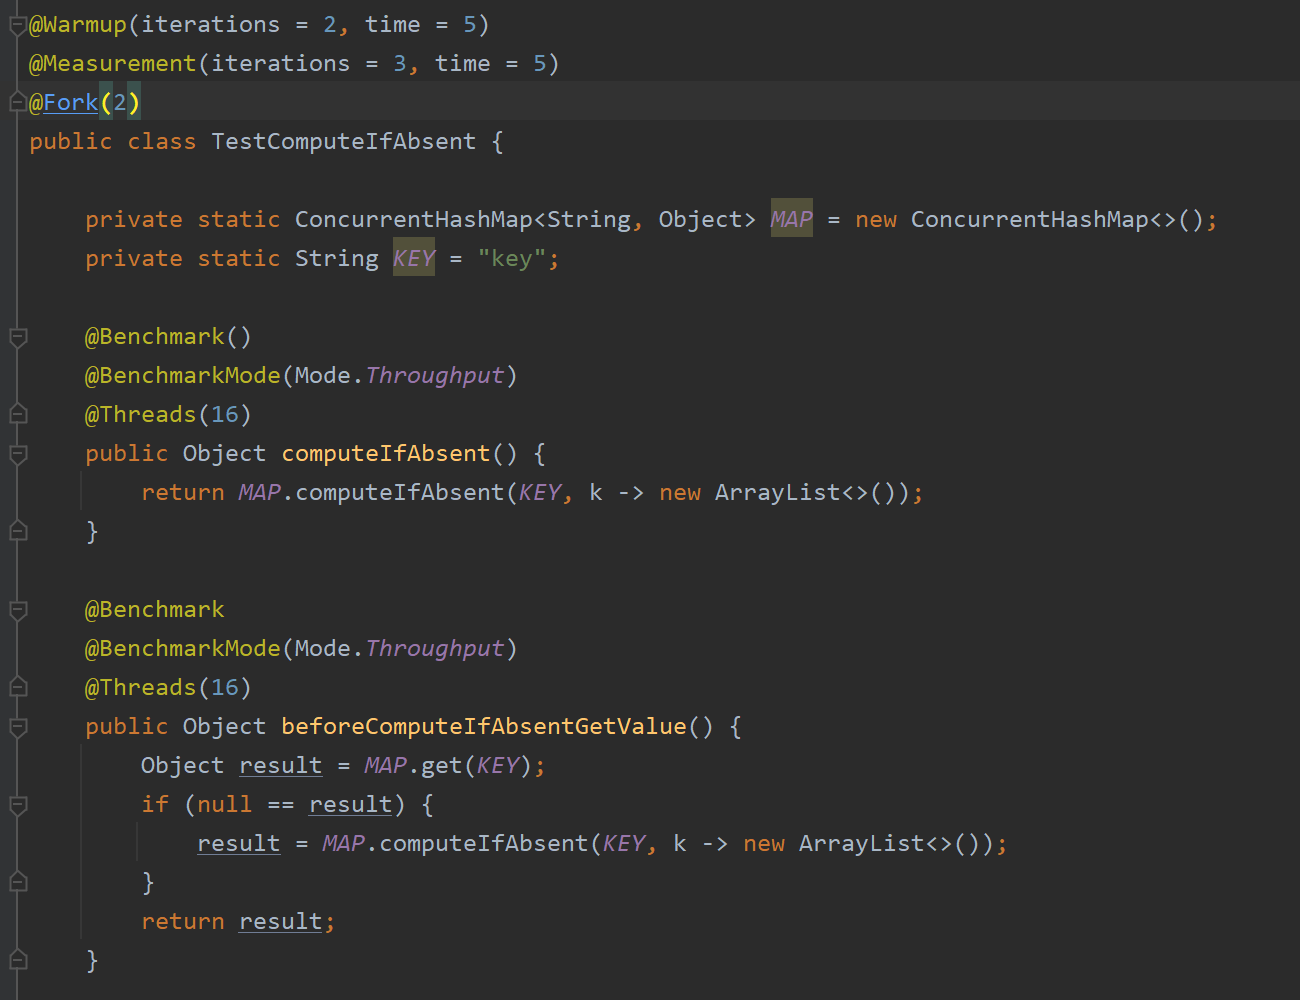Click the gutter marker next to @Threads(16)
This screenshot has width=1300, height=1000.
click(17, 413)
